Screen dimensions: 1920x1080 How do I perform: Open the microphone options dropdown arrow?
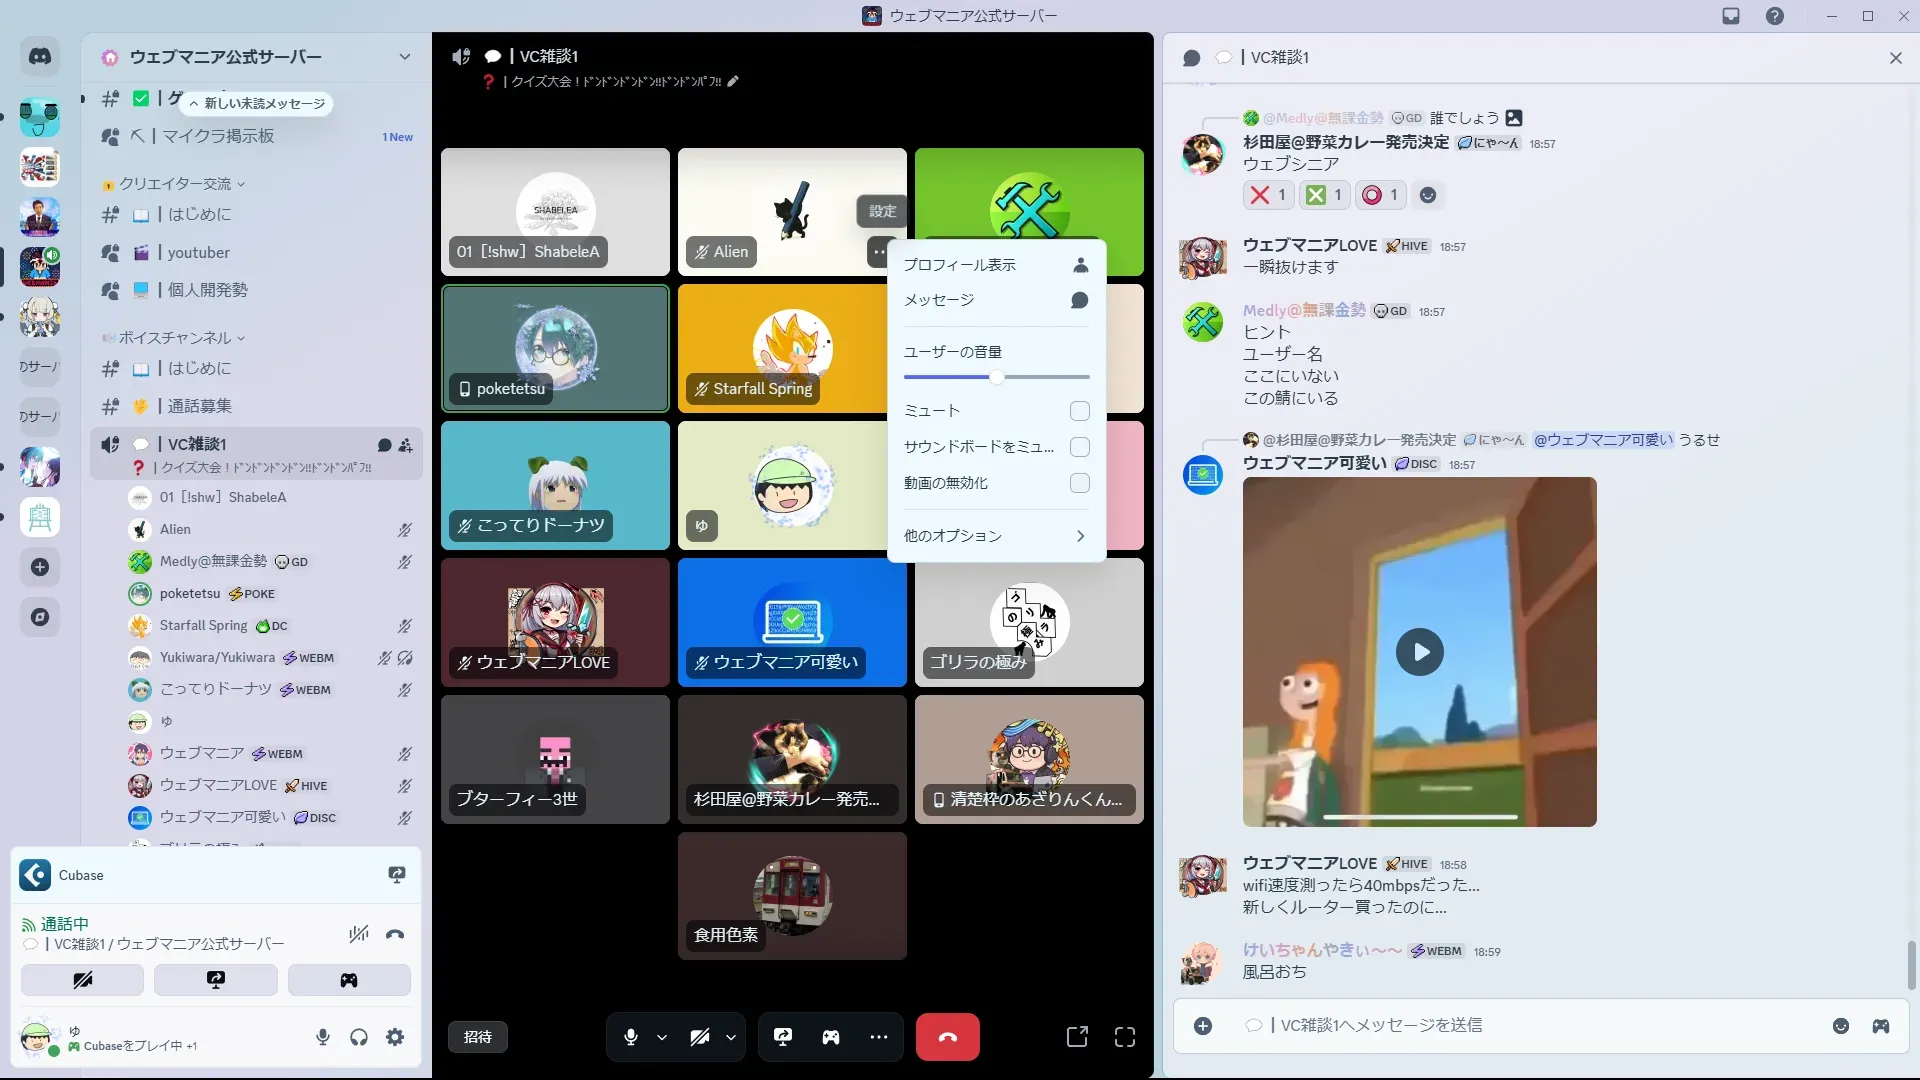(662, 1037)
